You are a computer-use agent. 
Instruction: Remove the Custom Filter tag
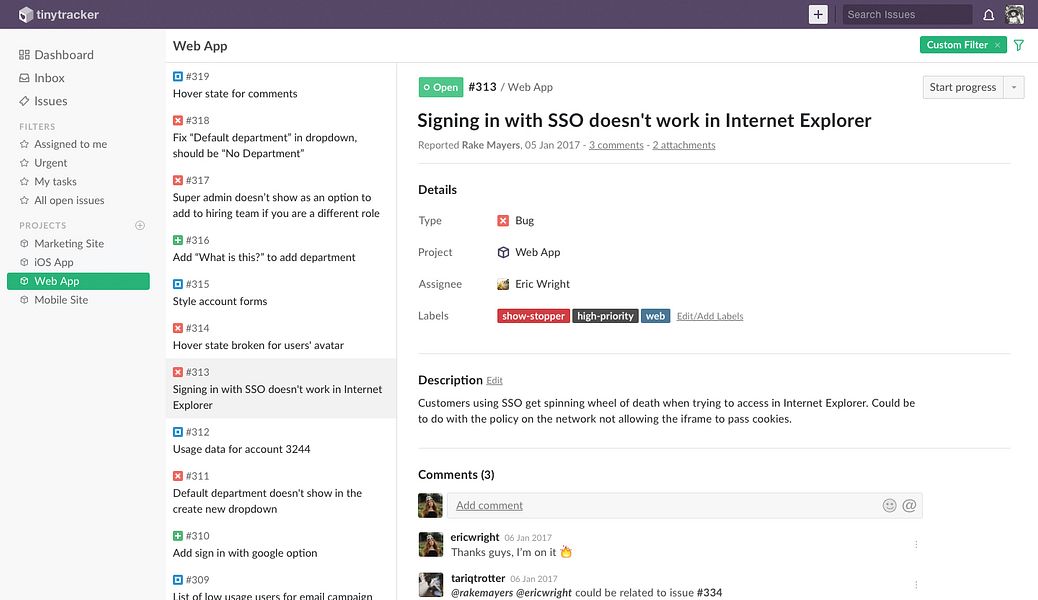click(998, 45)
